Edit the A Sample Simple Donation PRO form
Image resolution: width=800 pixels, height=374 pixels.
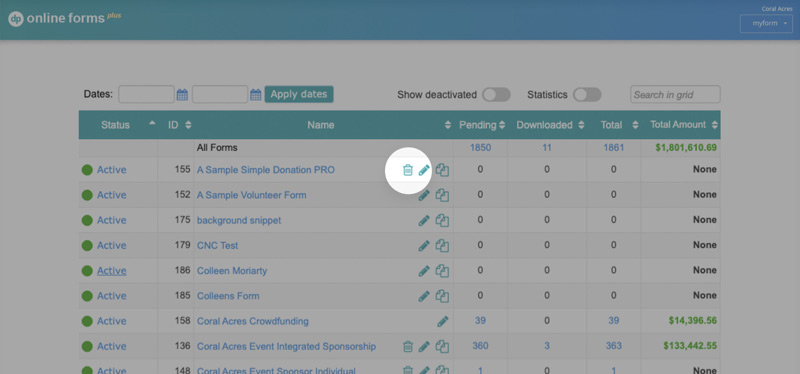pyautogui.click(x=424, y=170)
